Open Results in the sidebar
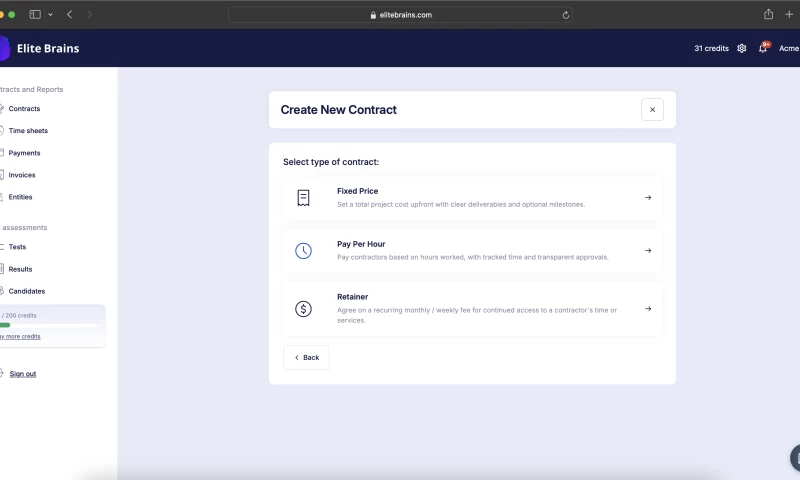Image resolution: width=800 pixels, height=480 pixels. coord(20,269)
